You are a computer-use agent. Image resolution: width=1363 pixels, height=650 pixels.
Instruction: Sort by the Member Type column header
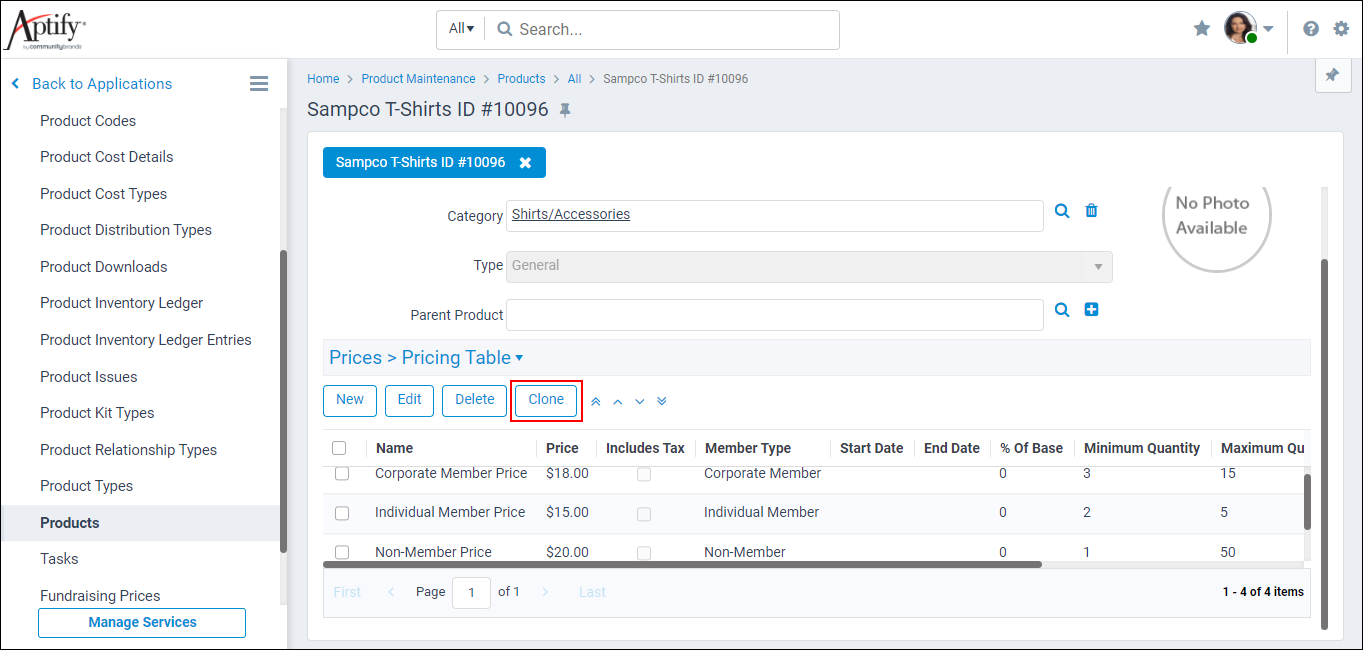(x=748, y=448)
